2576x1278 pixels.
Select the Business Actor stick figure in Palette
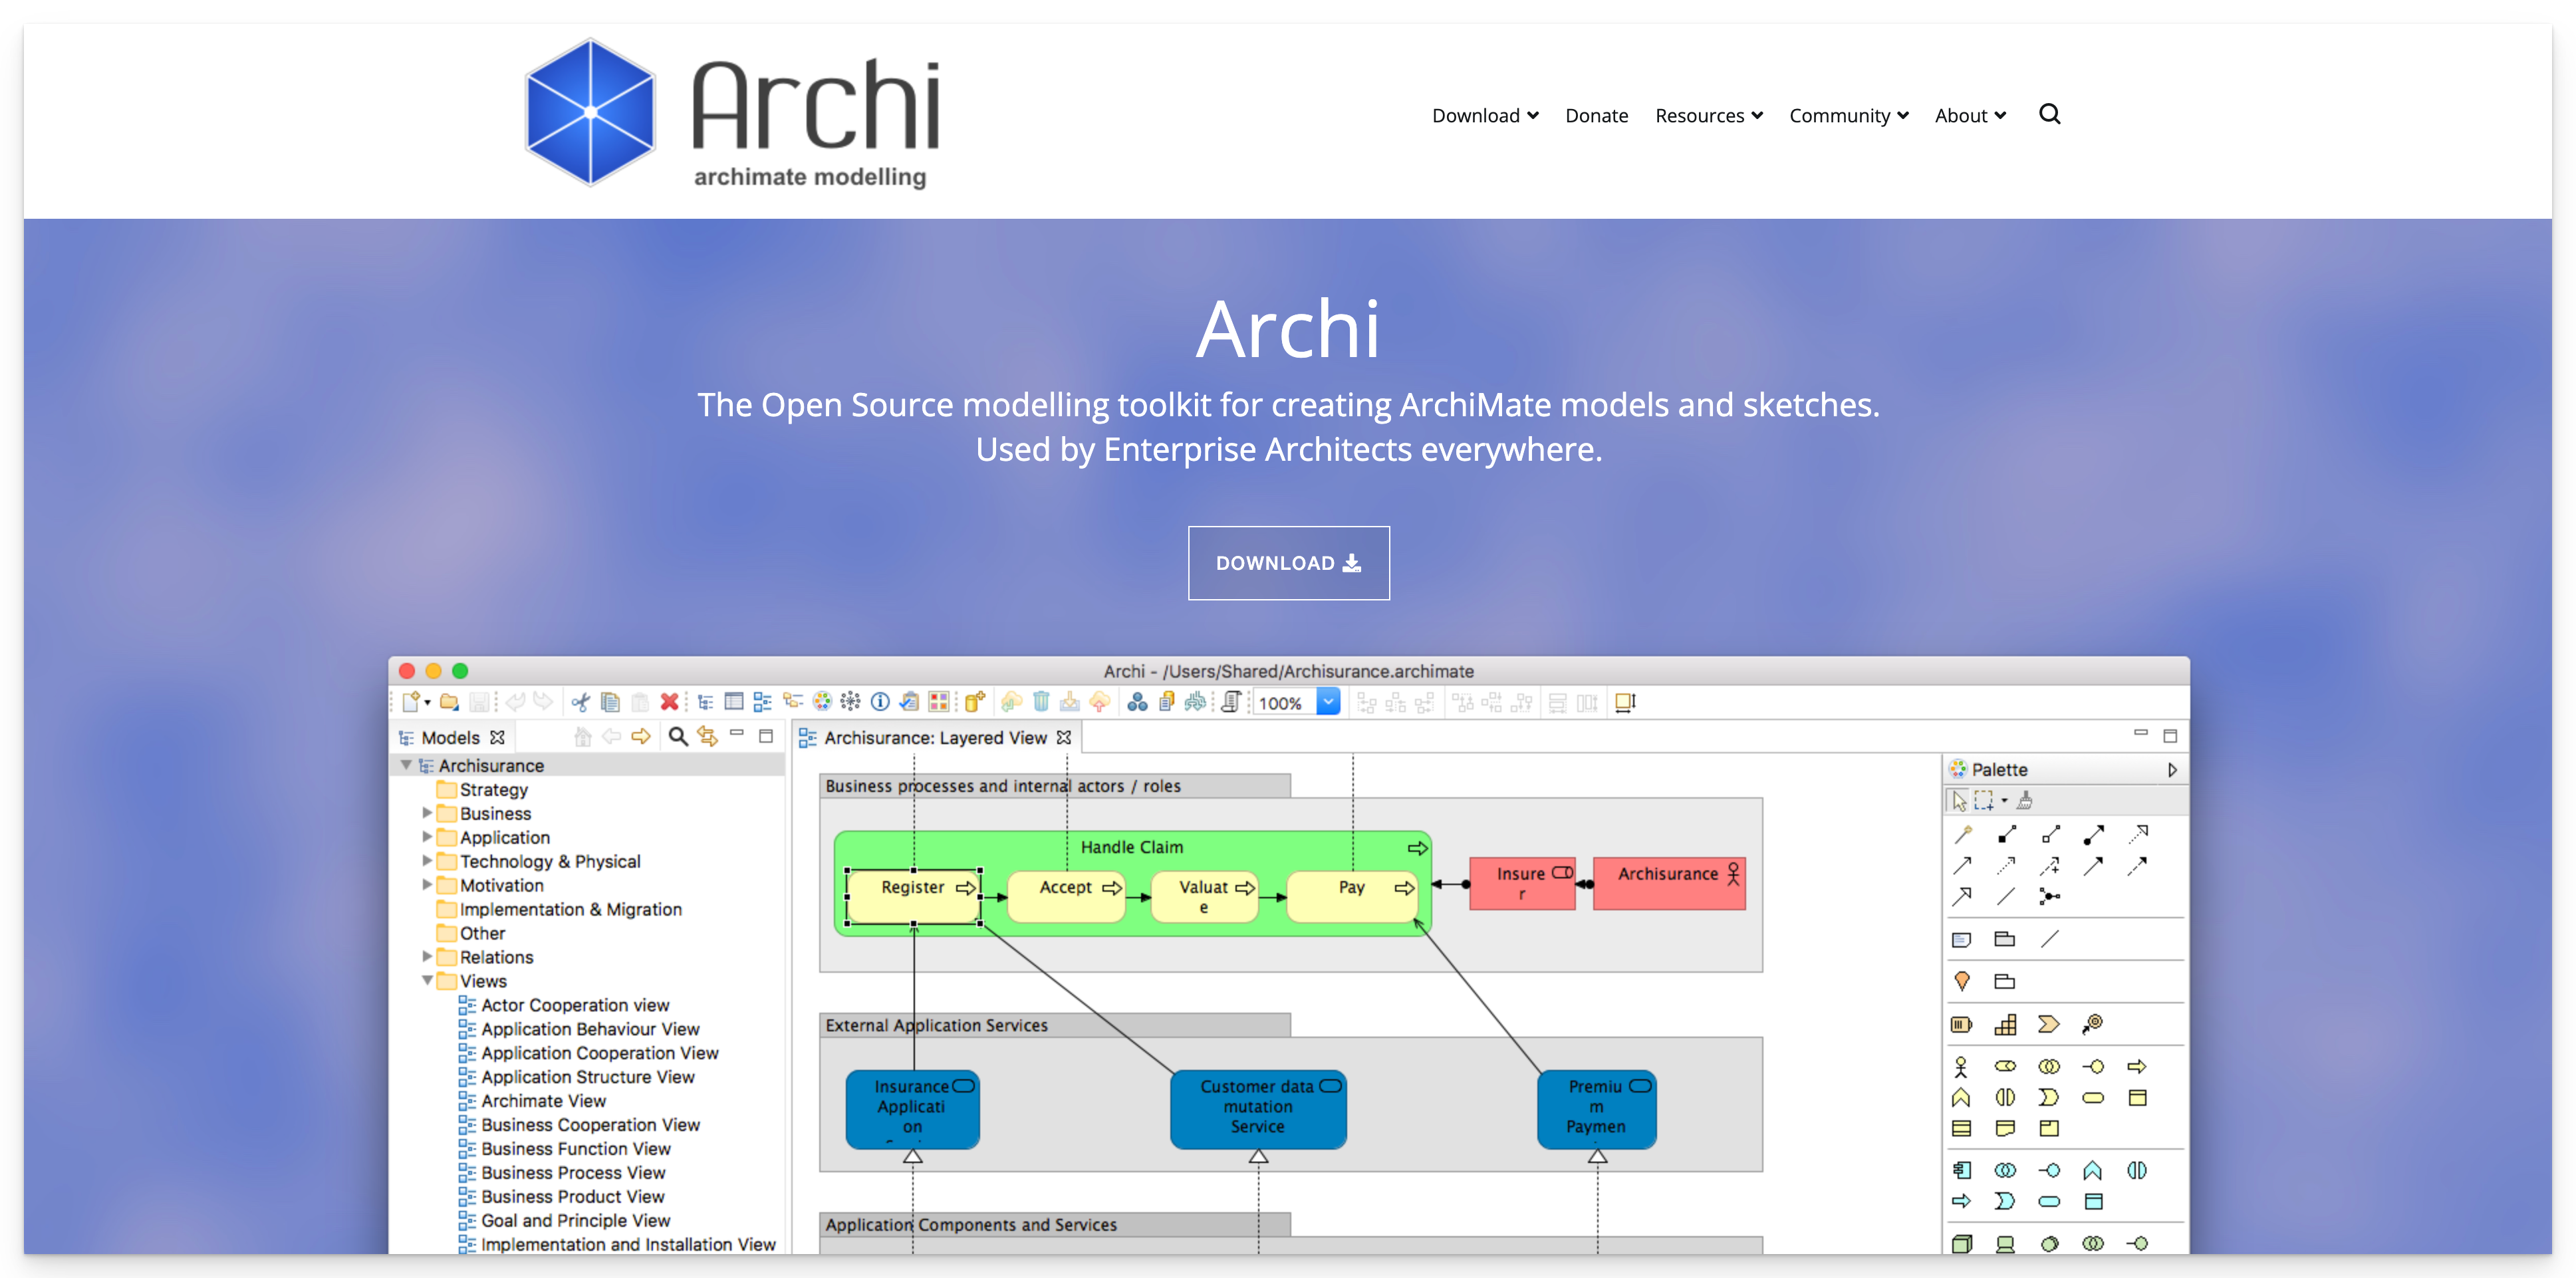pyautogui.click(x=1961, y=1066)
